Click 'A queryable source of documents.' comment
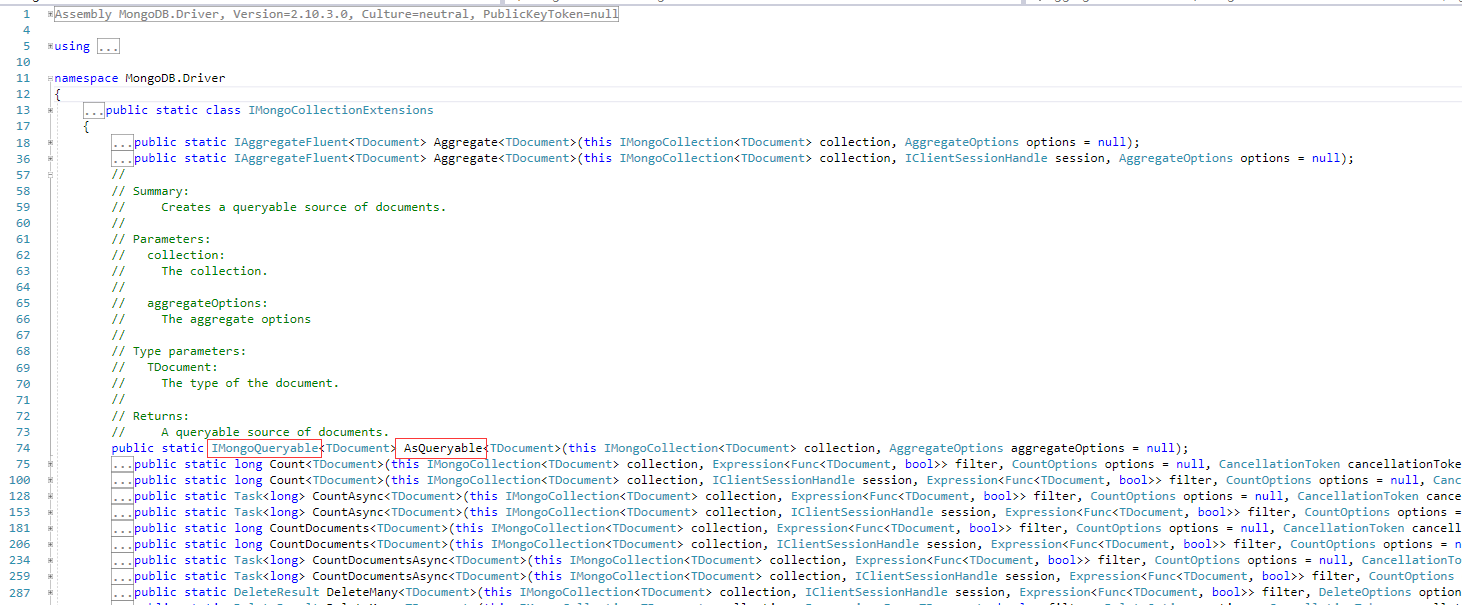This screenshot has height=605, width=1462. (275, 430)
